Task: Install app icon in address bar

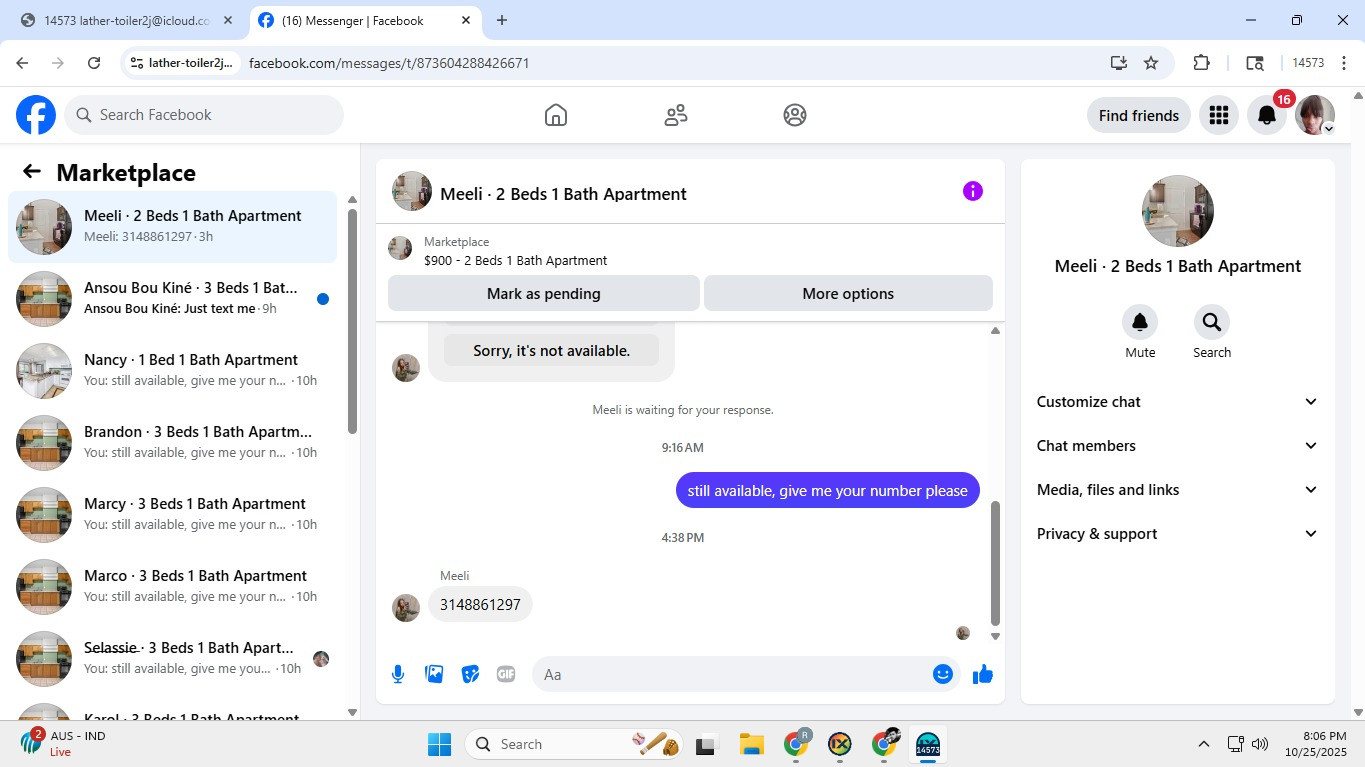Action: (1119, 63)
